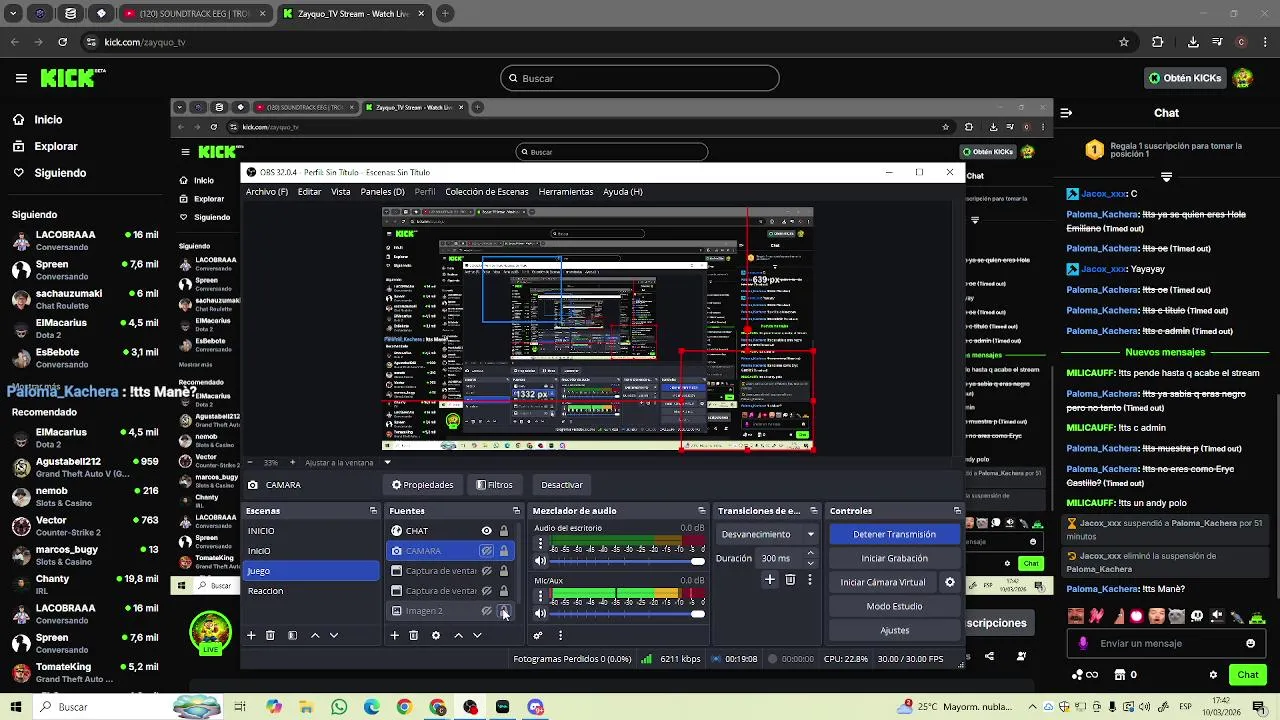
Task: Open the browser tab search dropdown
Action: pyautogui.click(x=14, y=14)
